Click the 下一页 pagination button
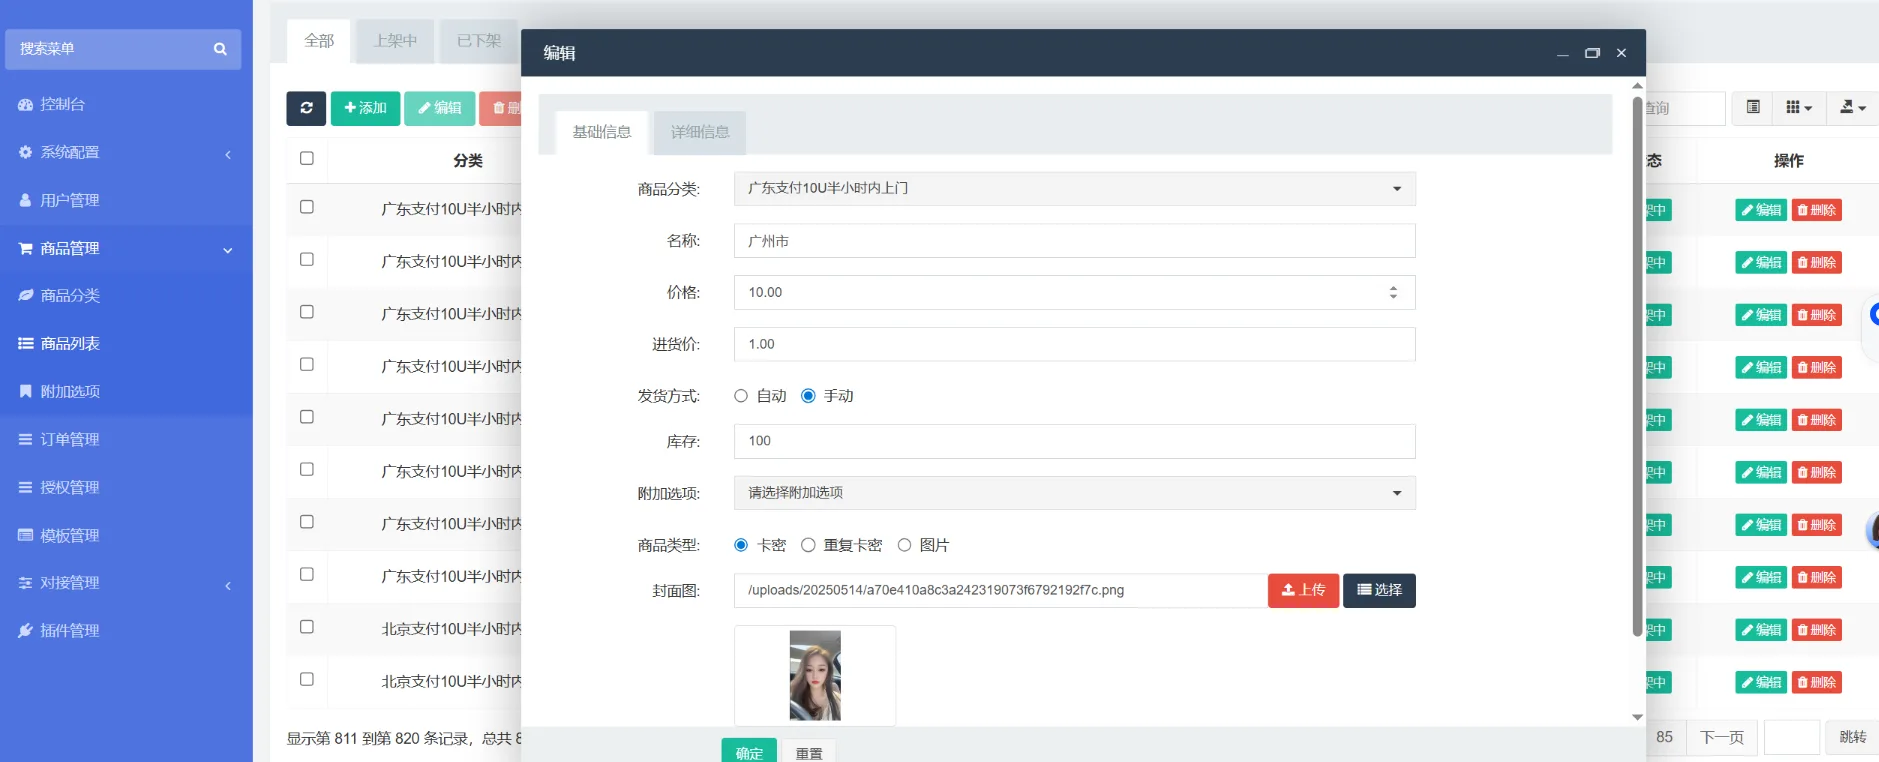Image resolution: width=1879 pixels, height=762 pixels. pyautogui.click(x=1721, y=737)
